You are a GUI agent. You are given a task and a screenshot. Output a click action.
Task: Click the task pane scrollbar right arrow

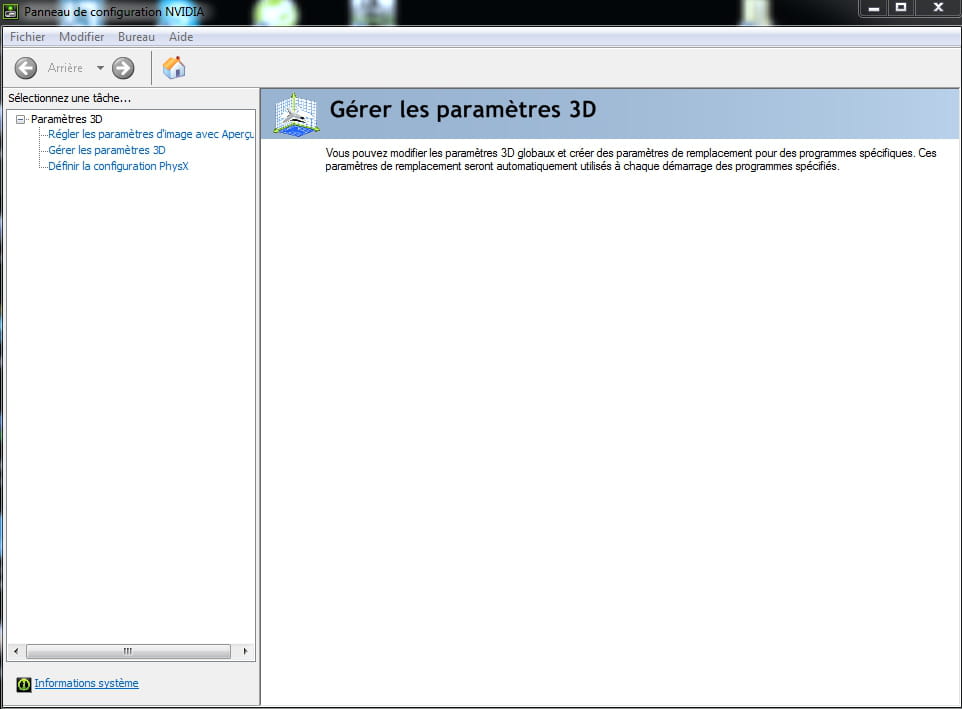click(246, 651)
